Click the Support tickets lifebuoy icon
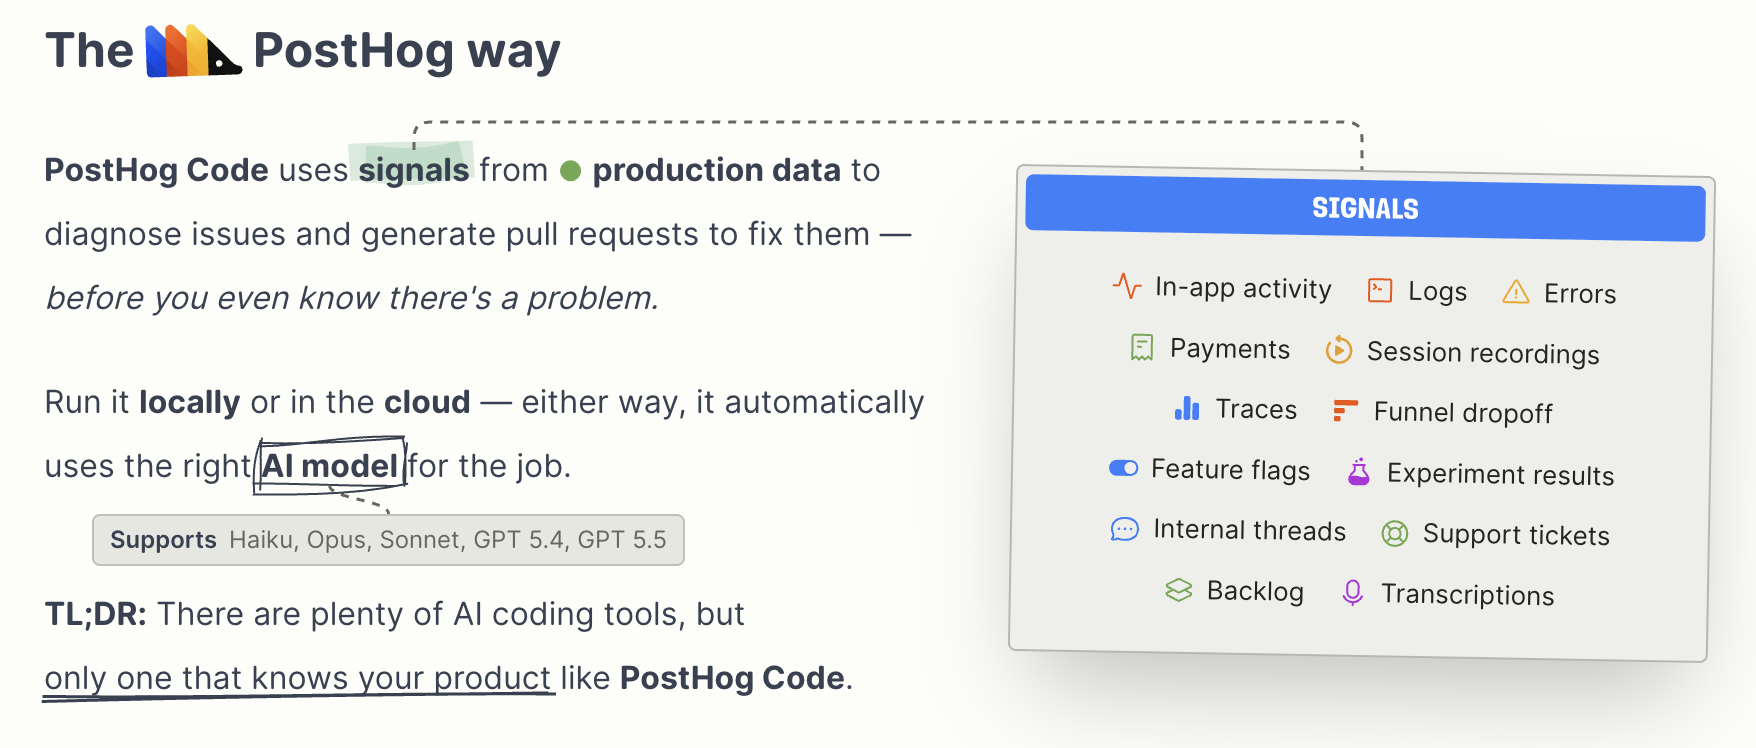 (x=1395, y=533)
